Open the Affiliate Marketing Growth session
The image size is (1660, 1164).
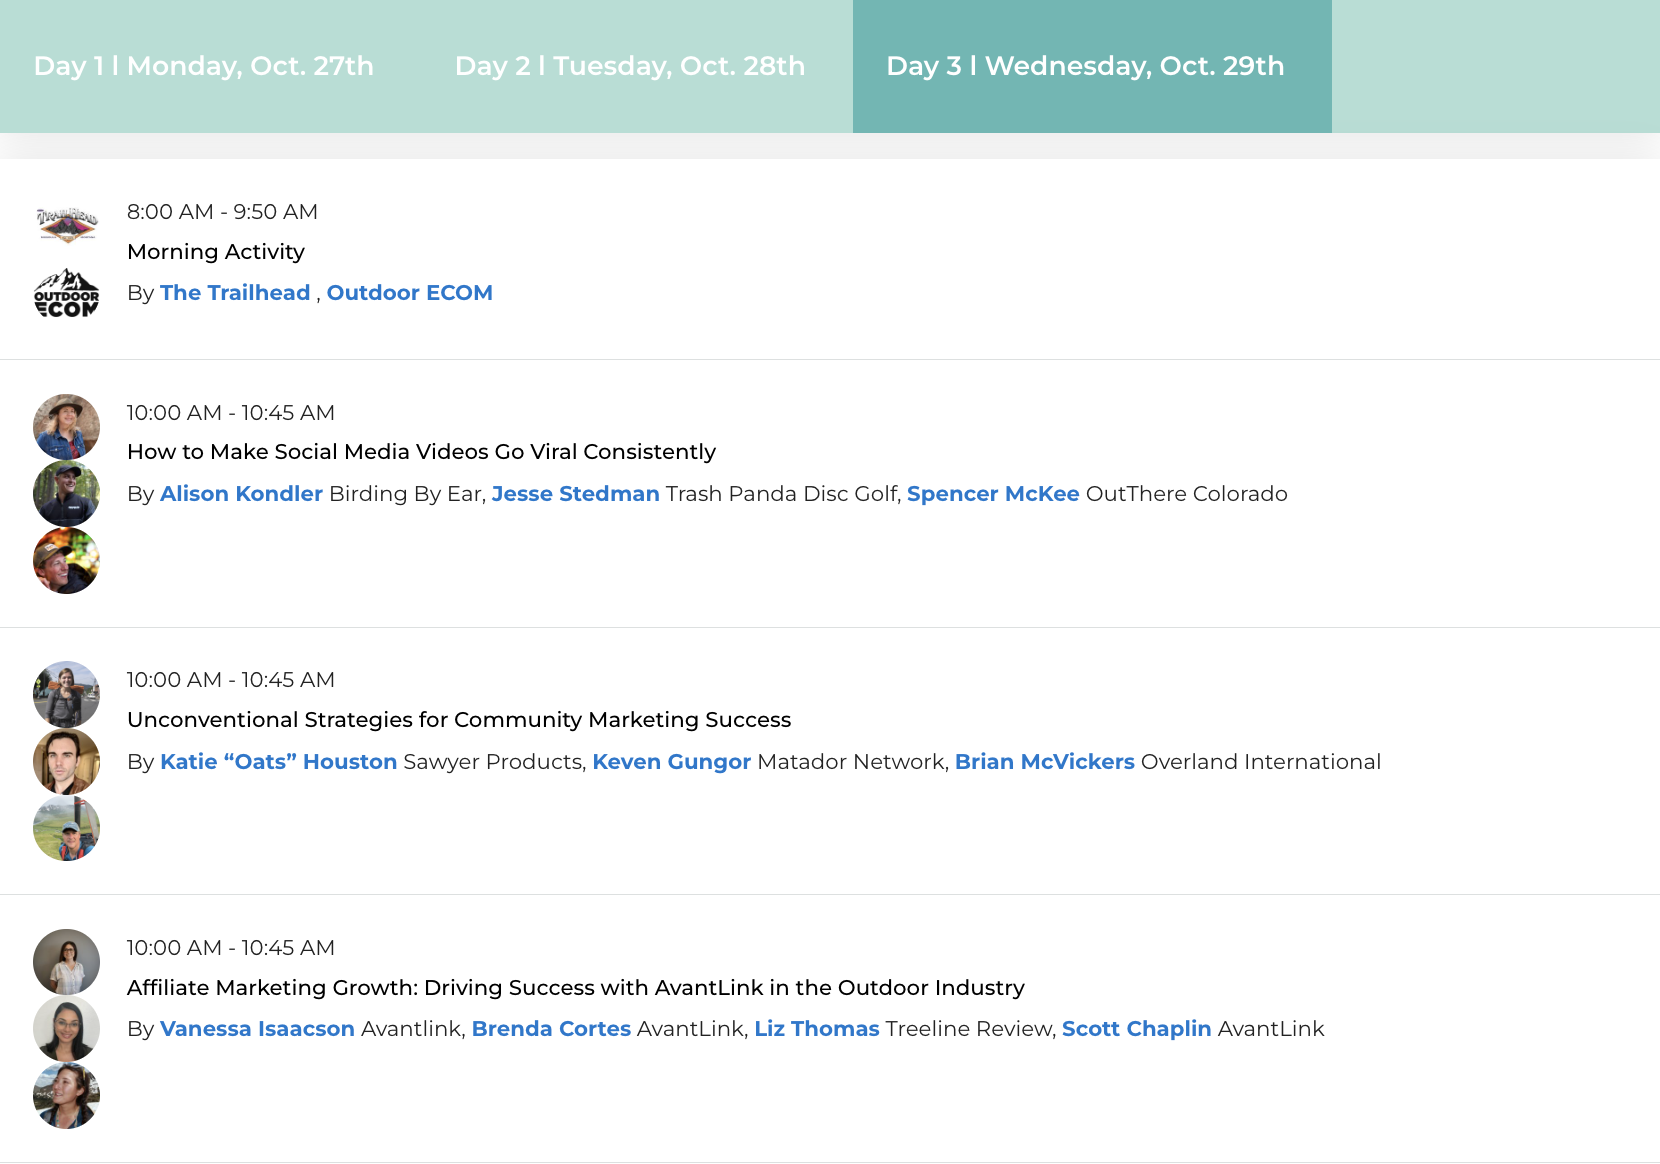tap(576, 988)
